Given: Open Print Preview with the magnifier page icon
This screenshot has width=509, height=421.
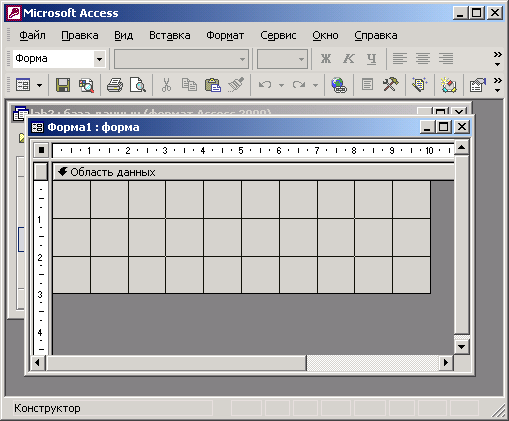Looking at the screenshot, I should [x=138, y=85].
